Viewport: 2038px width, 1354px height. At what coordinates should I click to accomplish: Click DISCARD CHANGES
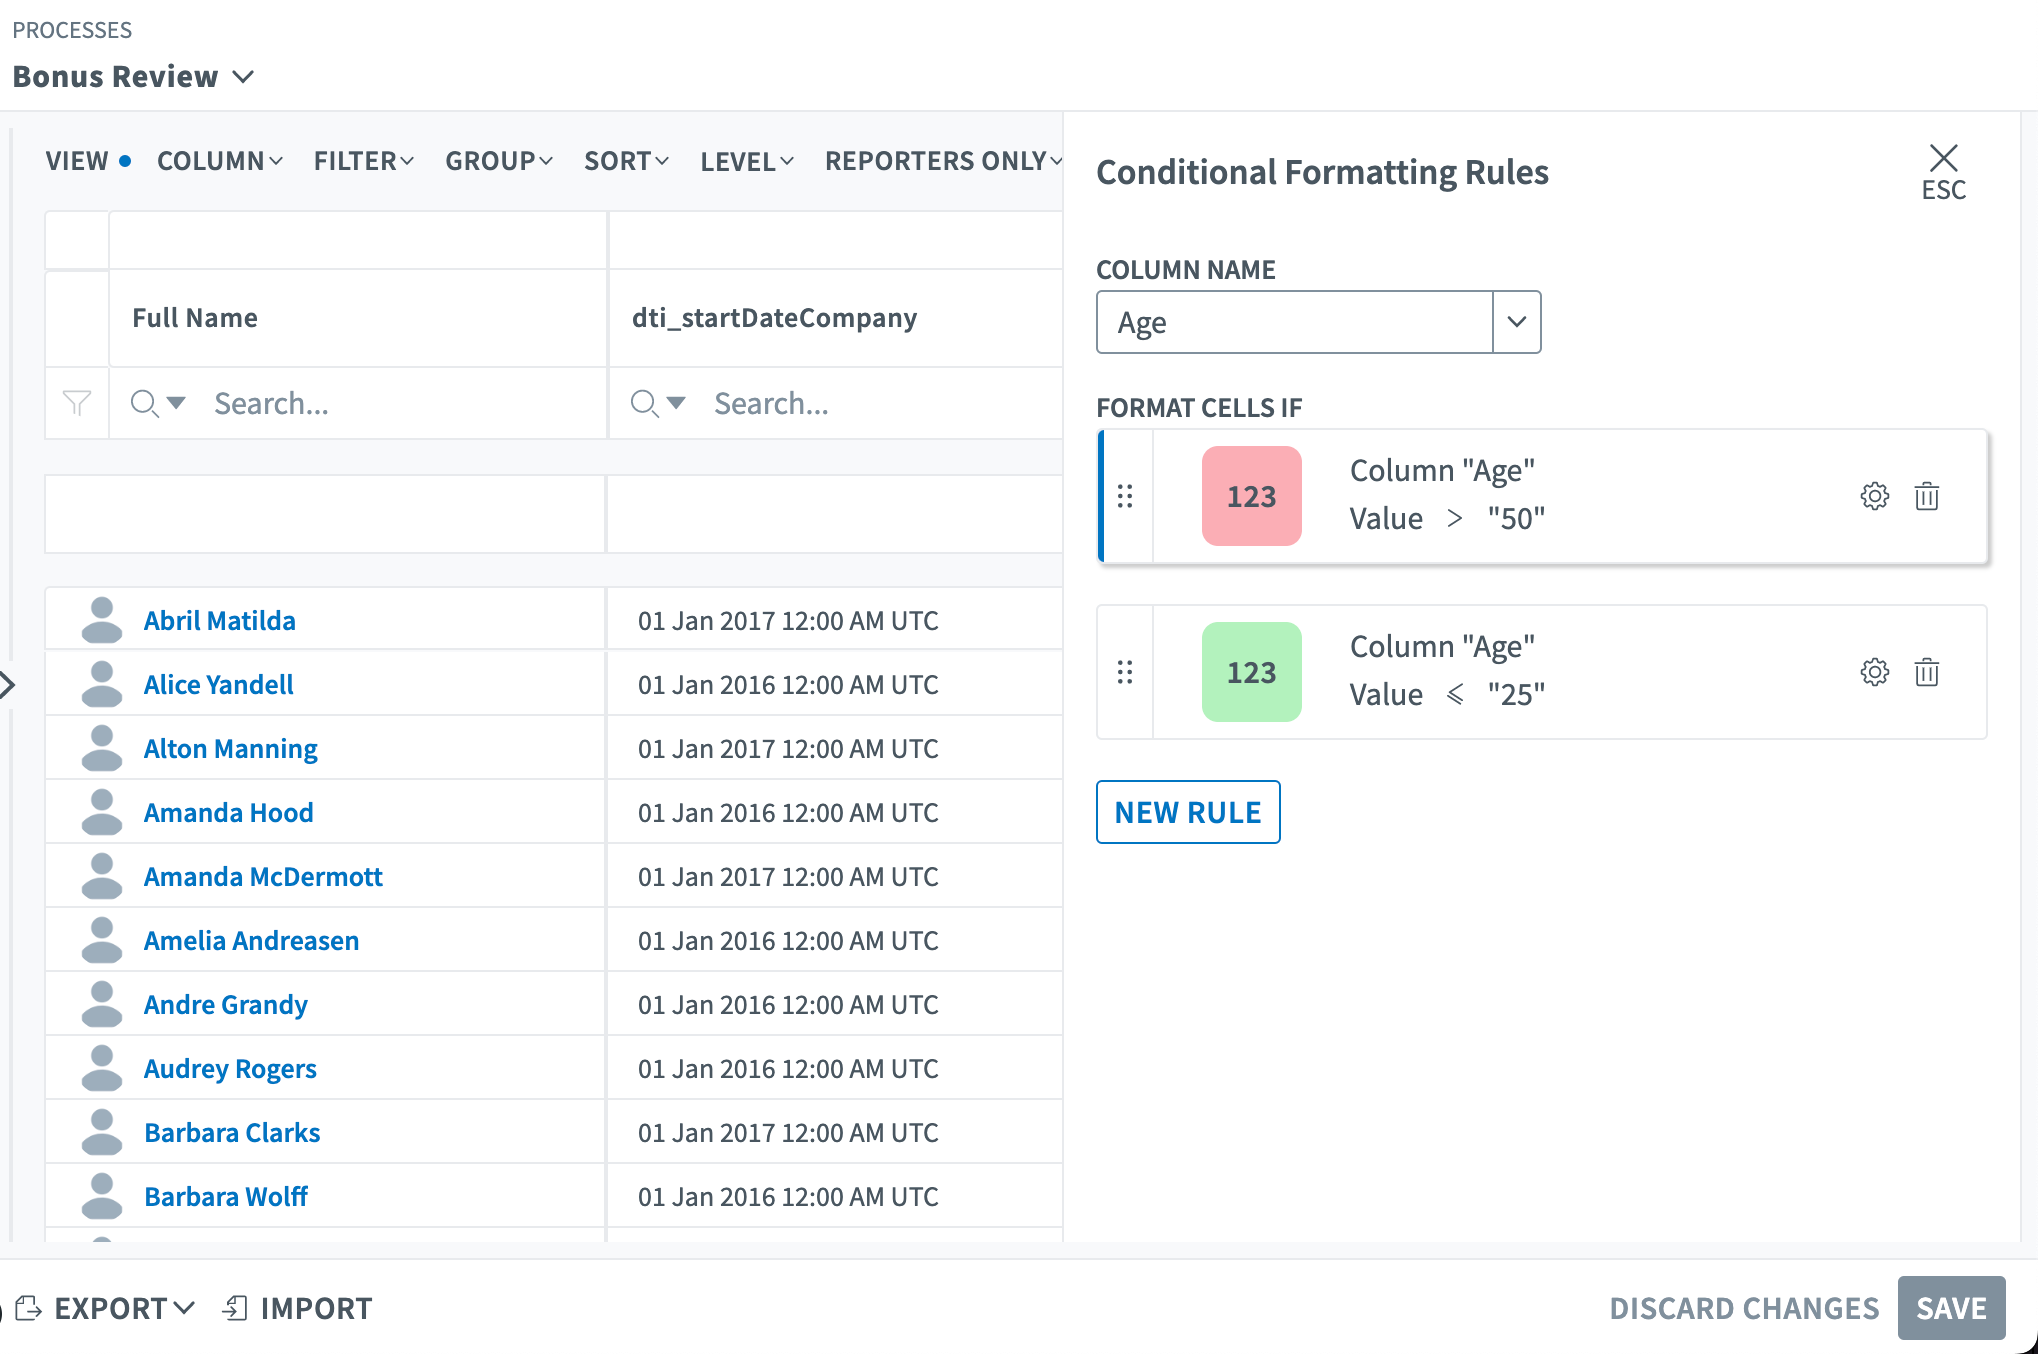click(x=1743, y=1308)
